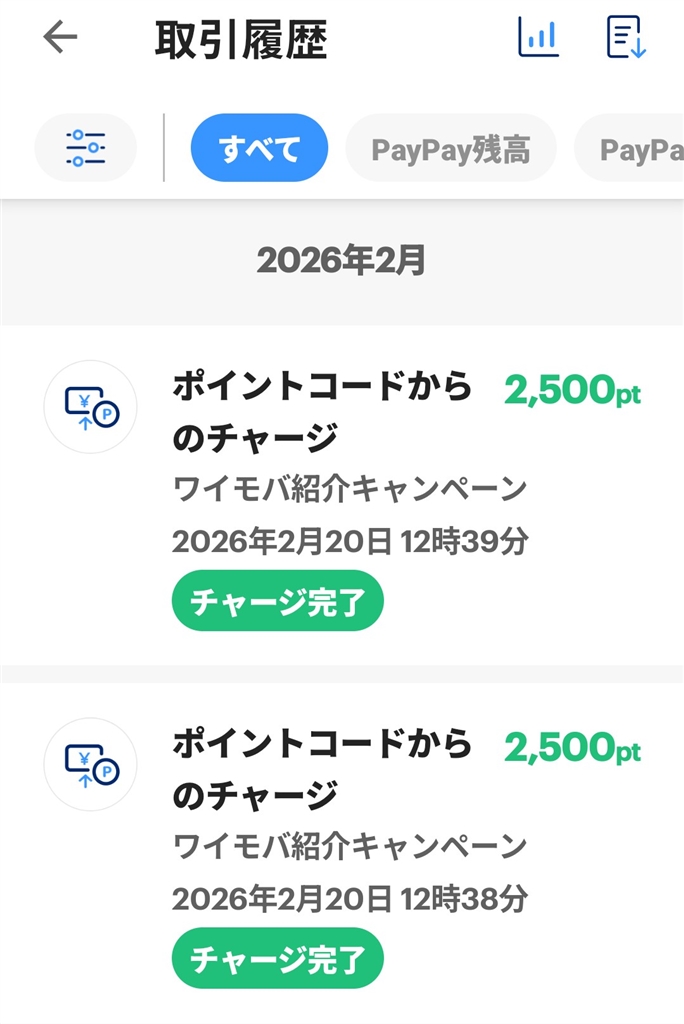
Task: Tap charge icon of the 12時39分 transaction
Action: click(x=90, y=407)
